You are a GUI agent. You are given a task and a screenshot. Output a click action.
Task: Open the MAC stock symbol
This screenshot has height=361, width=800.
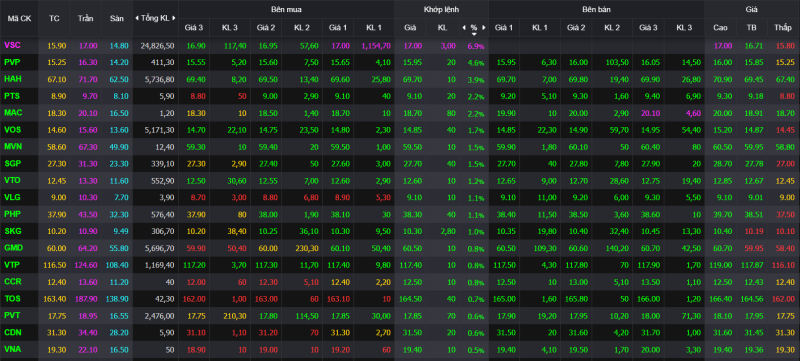pos(12,113)
